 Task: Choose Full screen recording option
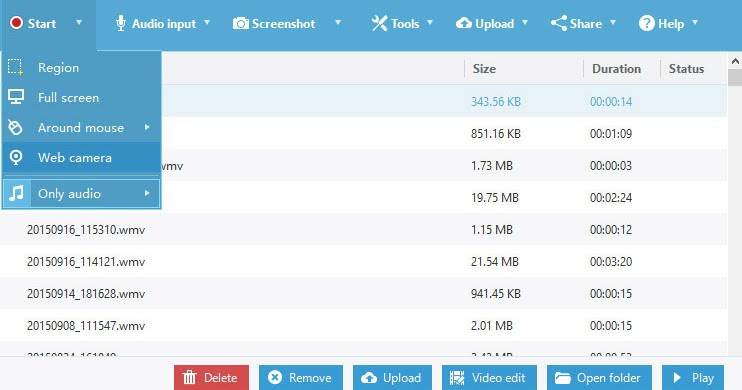(81, 97)
